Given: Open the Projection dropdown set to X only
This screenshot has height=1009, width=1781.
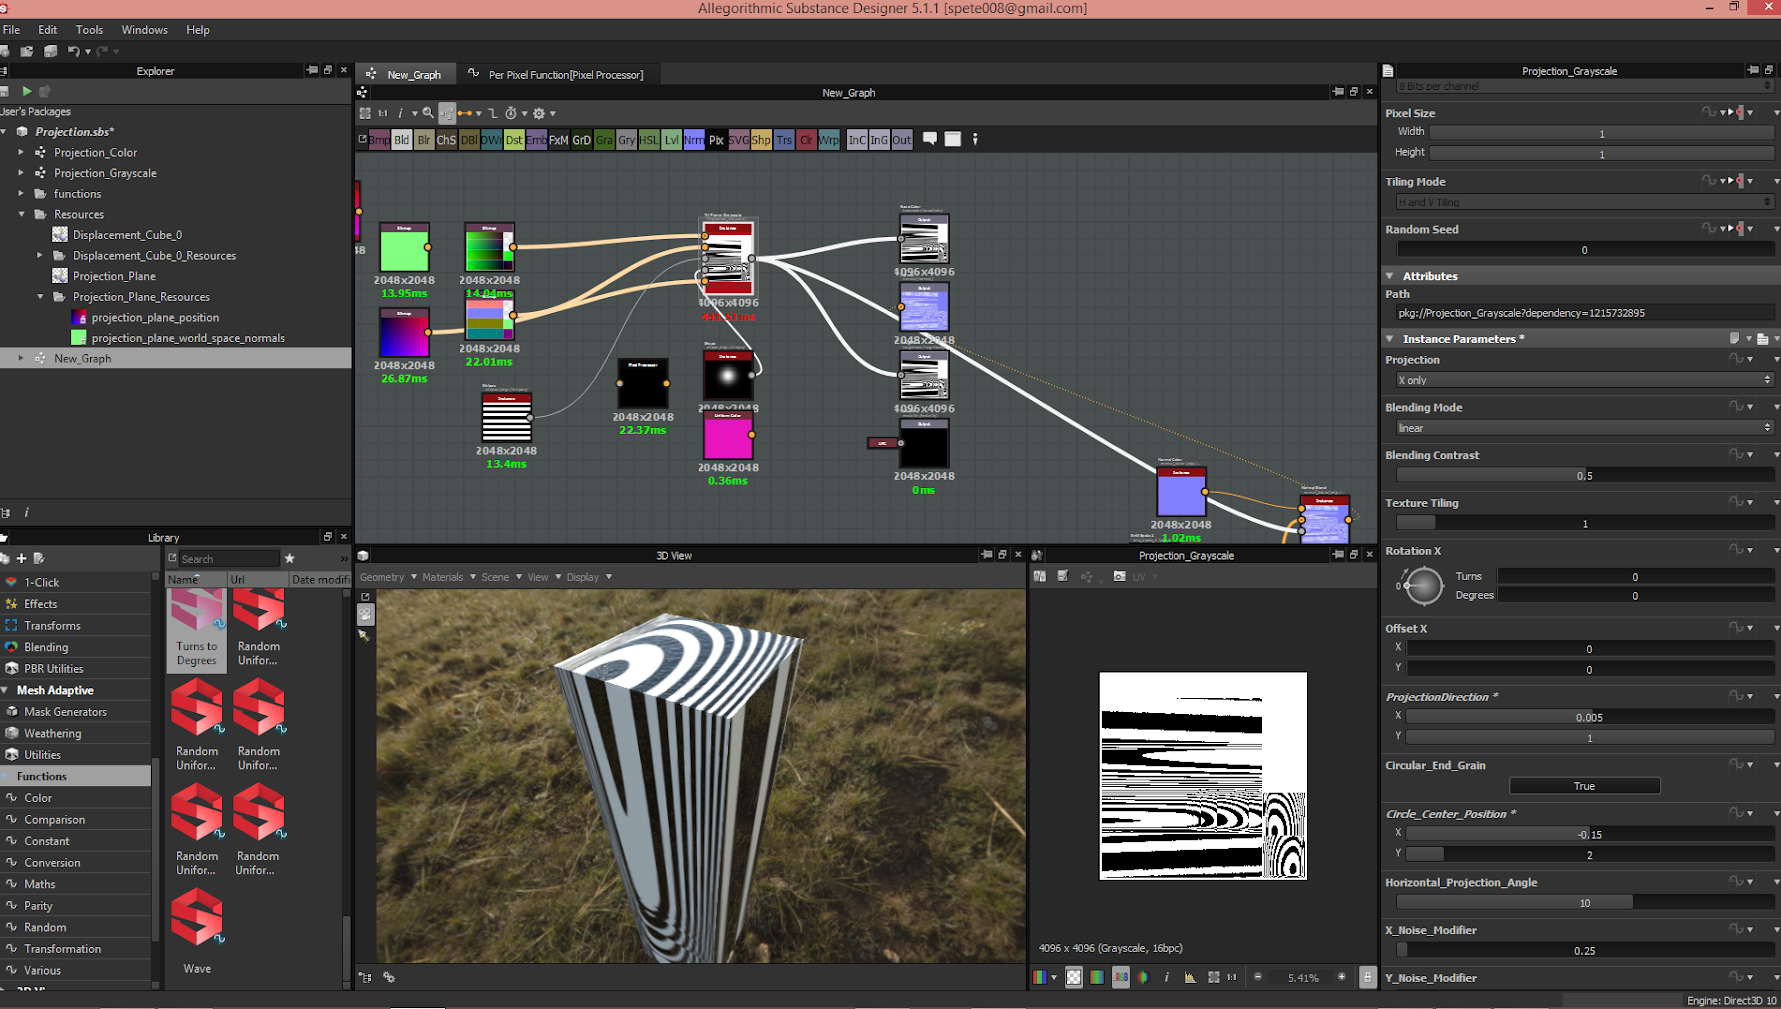Looking at the screenshot, I should [1584, 380].
